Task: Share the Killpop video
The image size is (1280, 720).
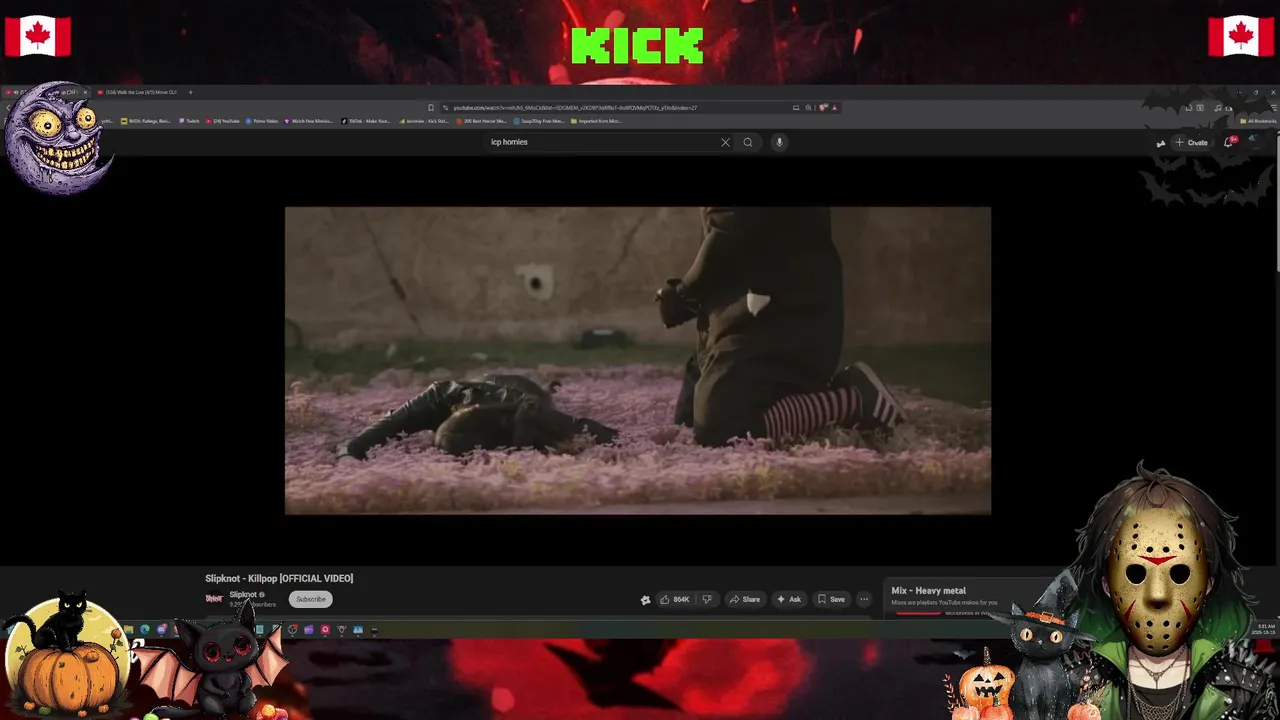Action: pos(745,599)
